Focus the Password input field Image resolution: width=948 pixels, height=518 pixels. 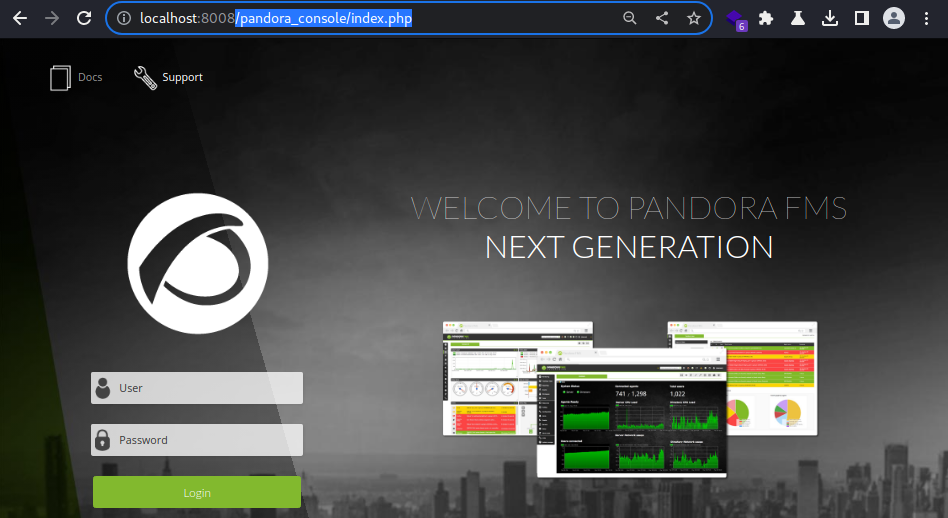[197, 440]
